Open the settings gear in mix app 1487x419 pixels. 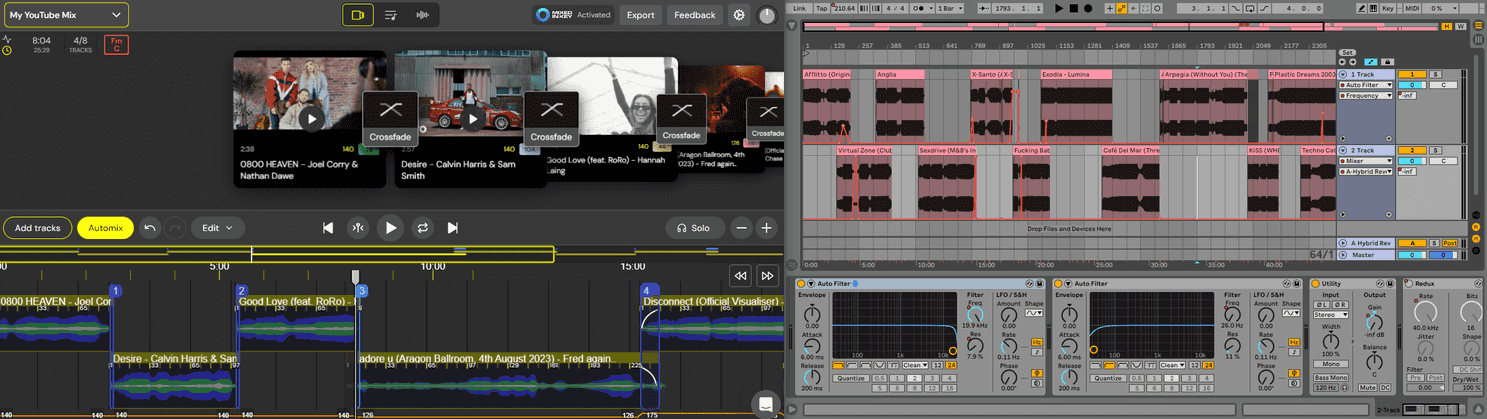[x=739, y=15]
